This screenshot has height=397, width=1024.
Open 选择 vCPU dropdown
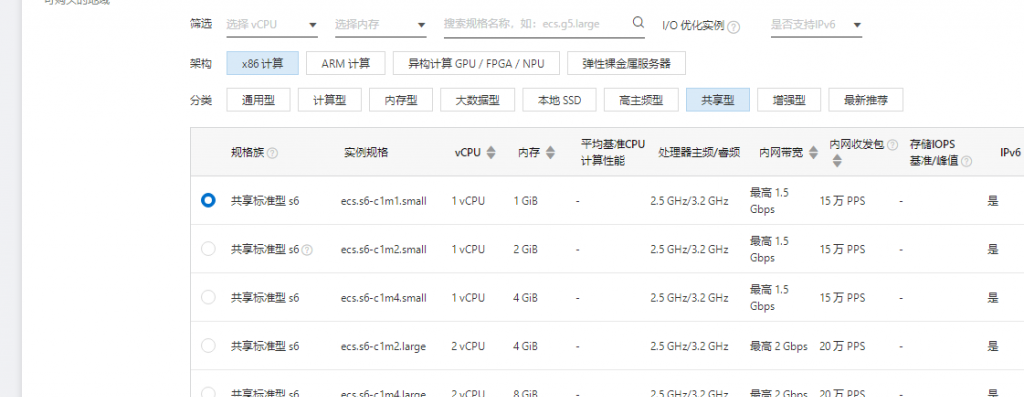[x=272, y=25]
